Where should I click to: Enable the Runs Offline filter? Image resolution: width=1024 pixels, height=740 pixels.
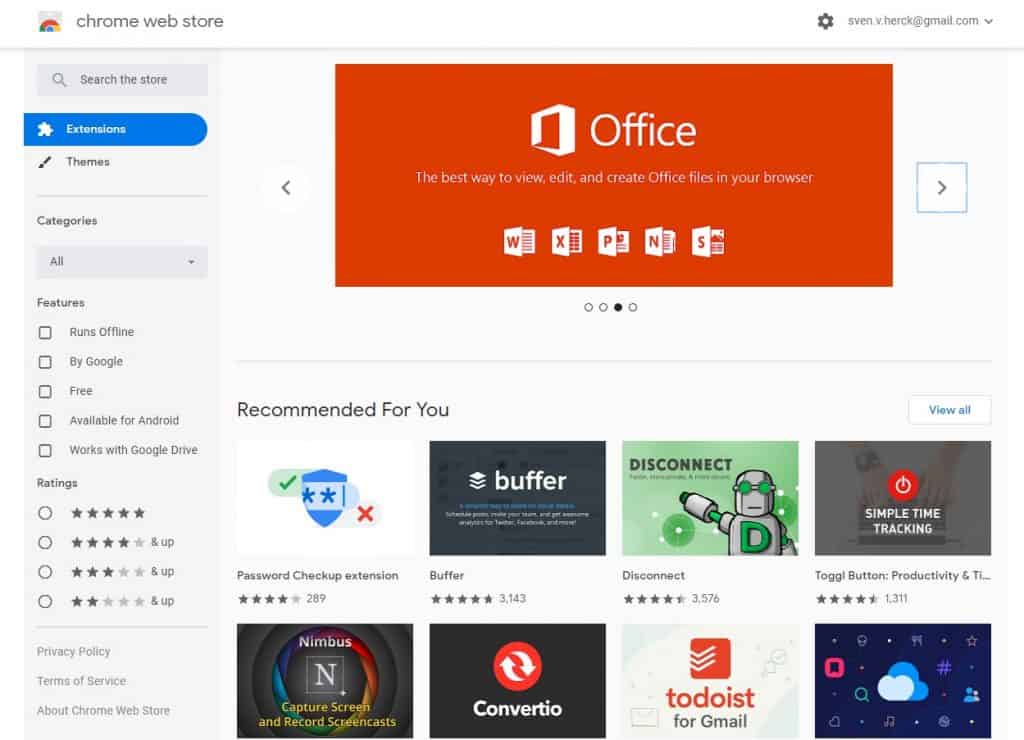(x=45, y=332)
